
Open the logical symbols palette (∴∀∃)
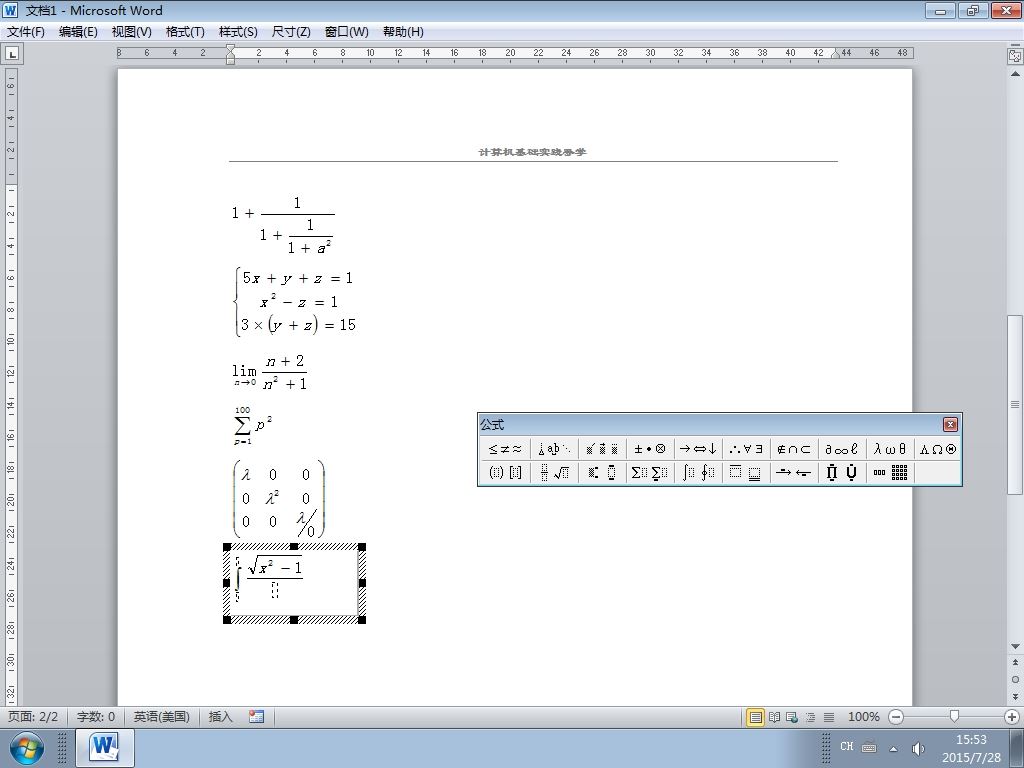click(x=746, y=449)
